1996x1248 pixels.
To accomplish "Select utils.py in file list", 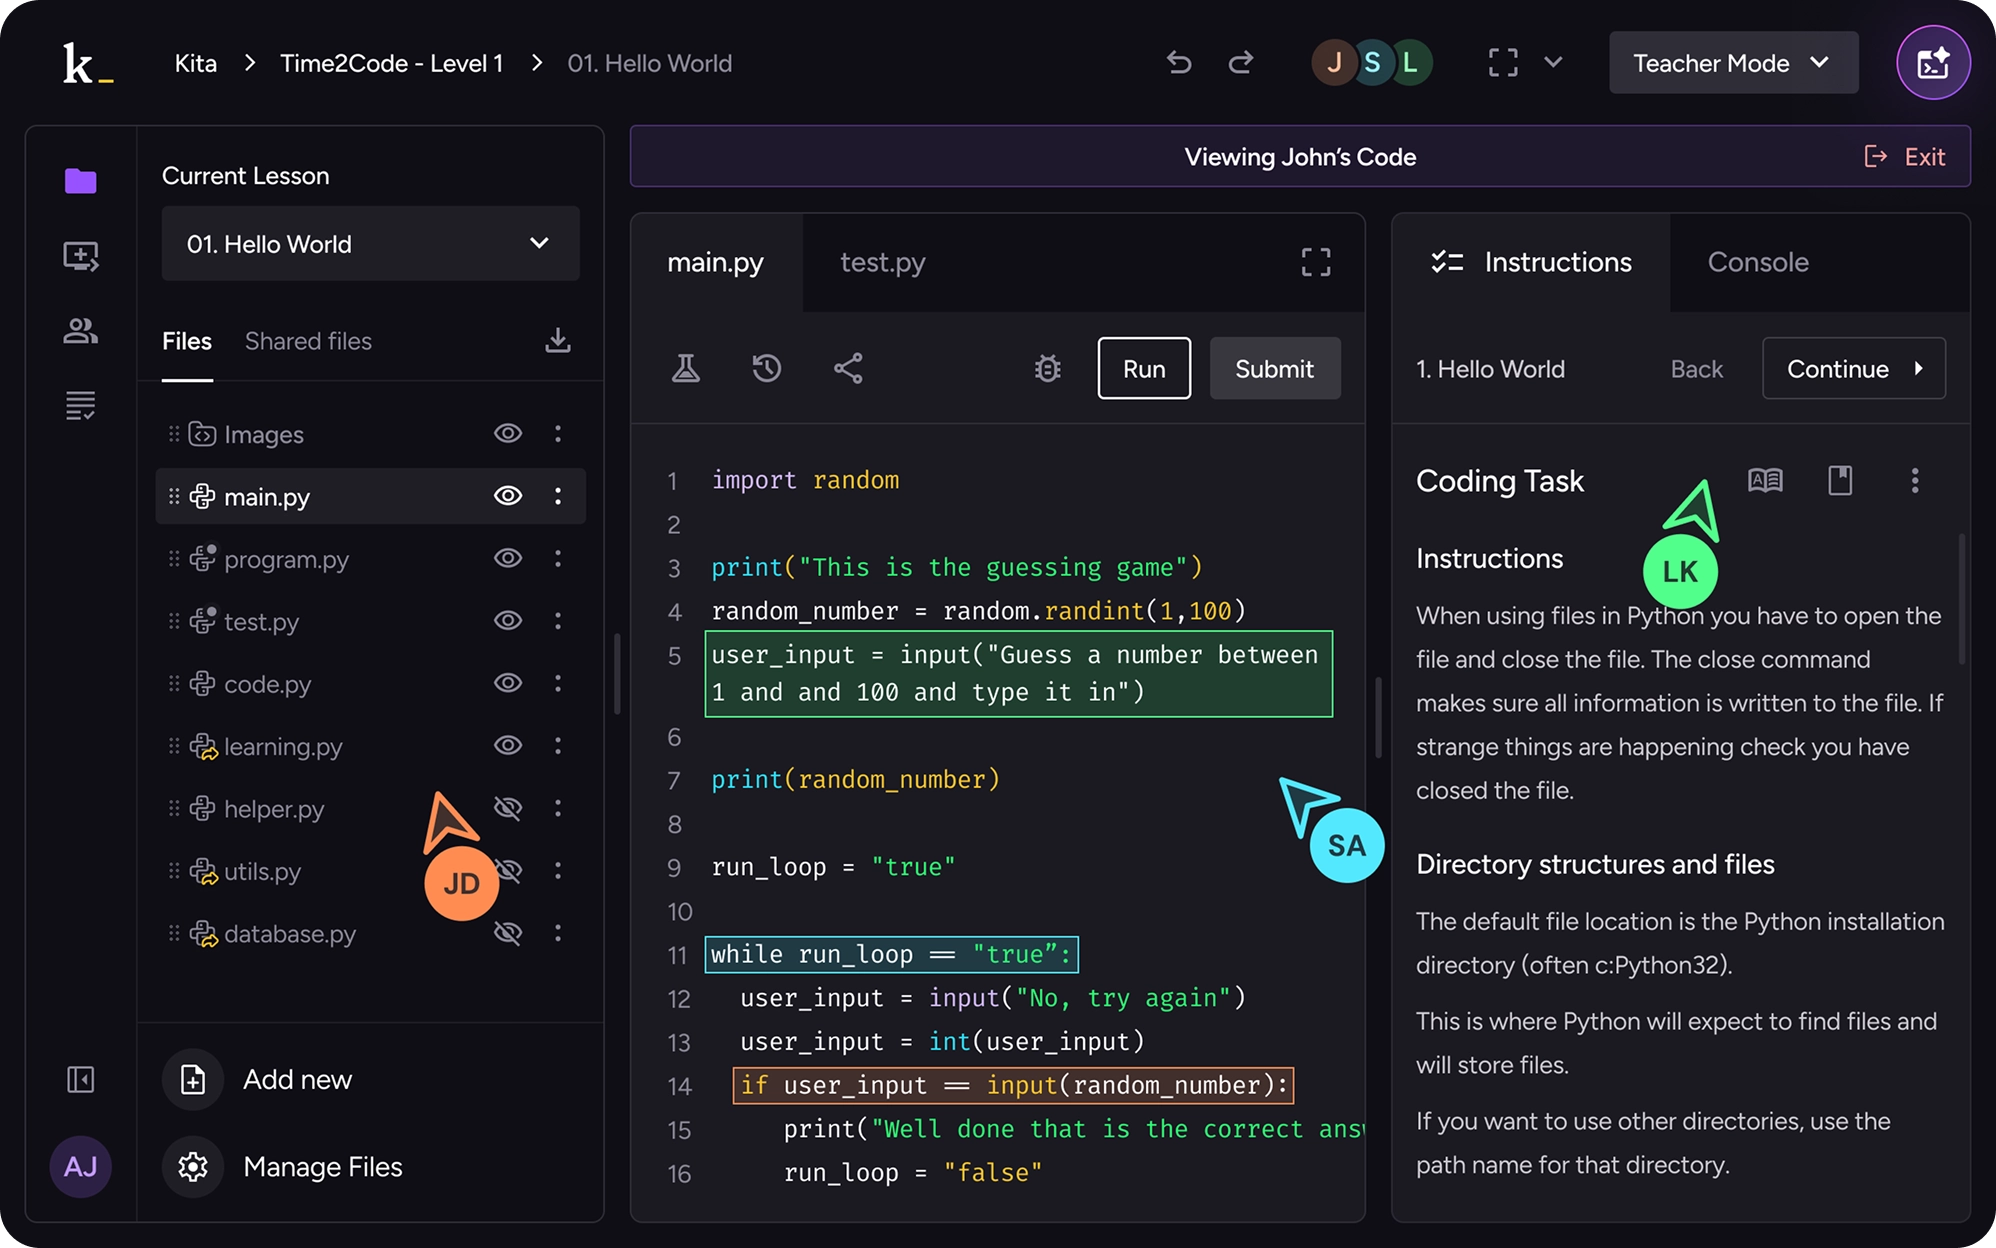I will (x=262, y=871).
